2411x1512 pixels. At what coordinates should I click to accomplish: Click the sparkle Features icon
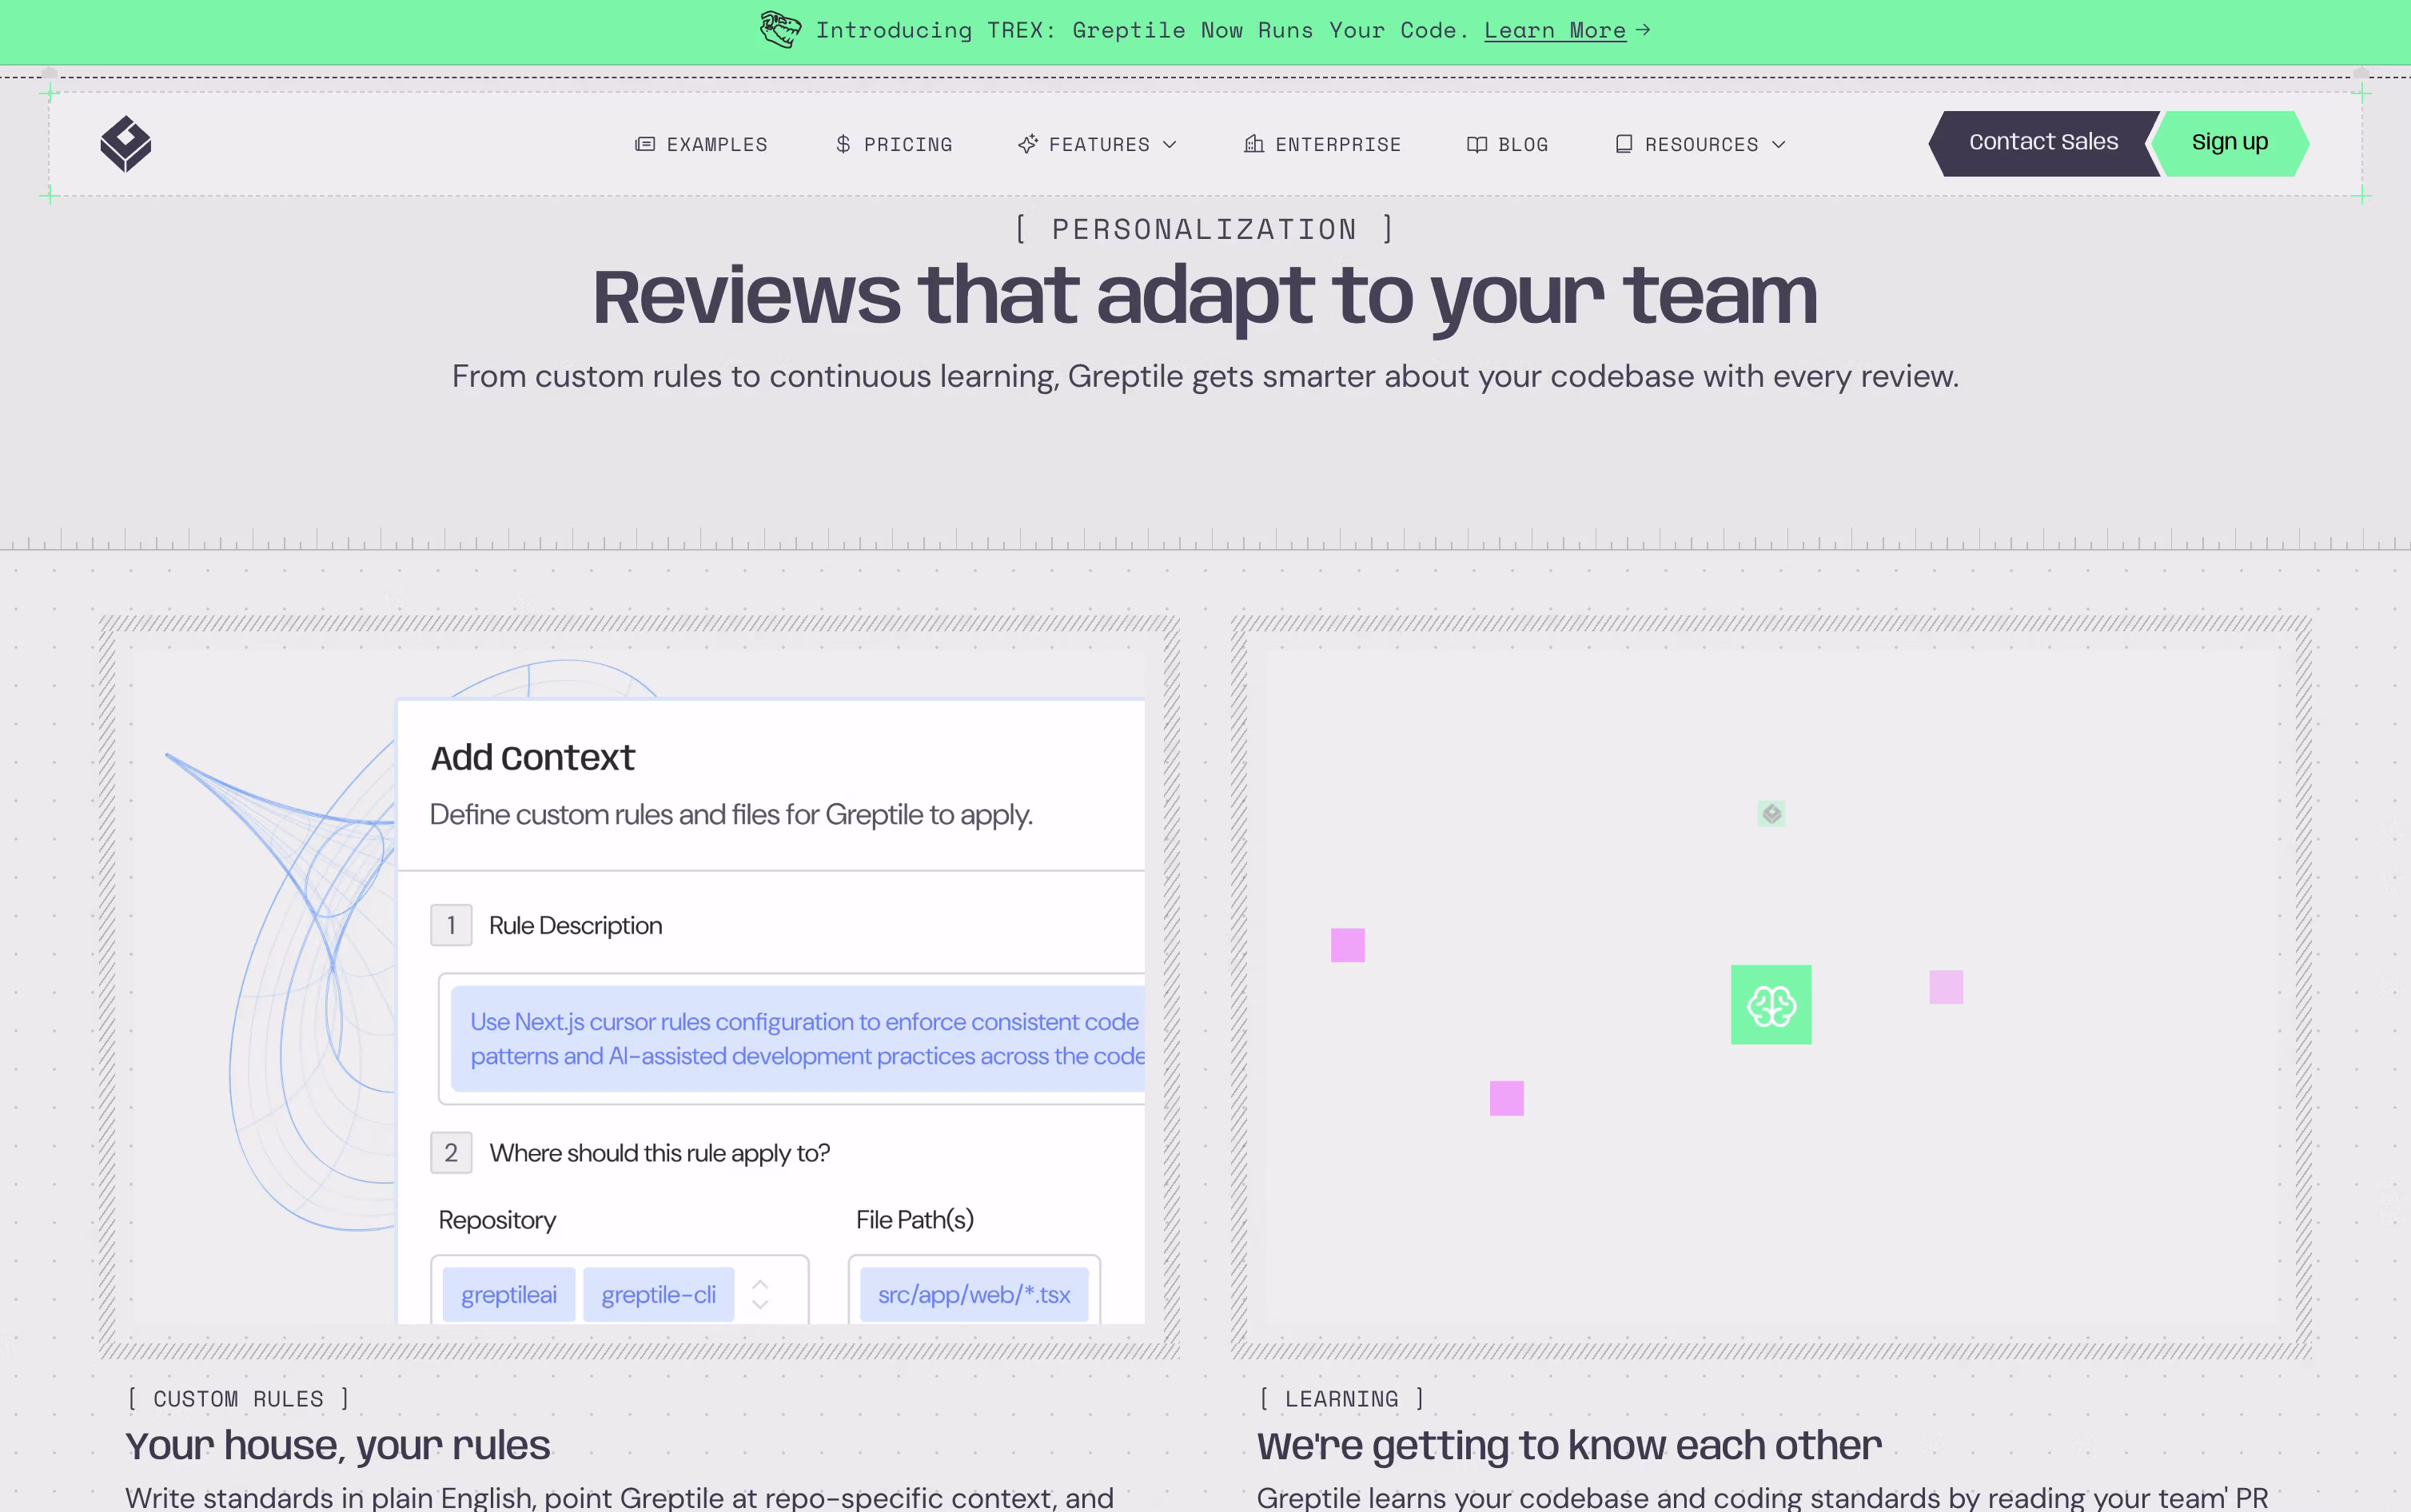click(x=1028, y=144)
